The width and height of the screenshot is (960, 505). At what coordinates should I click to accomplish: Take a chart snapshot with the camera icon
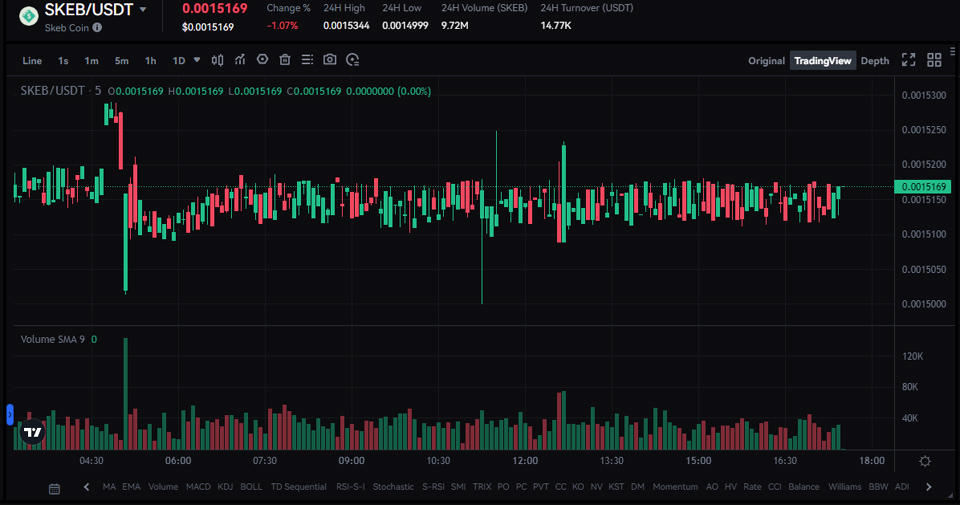pos(330,60)
